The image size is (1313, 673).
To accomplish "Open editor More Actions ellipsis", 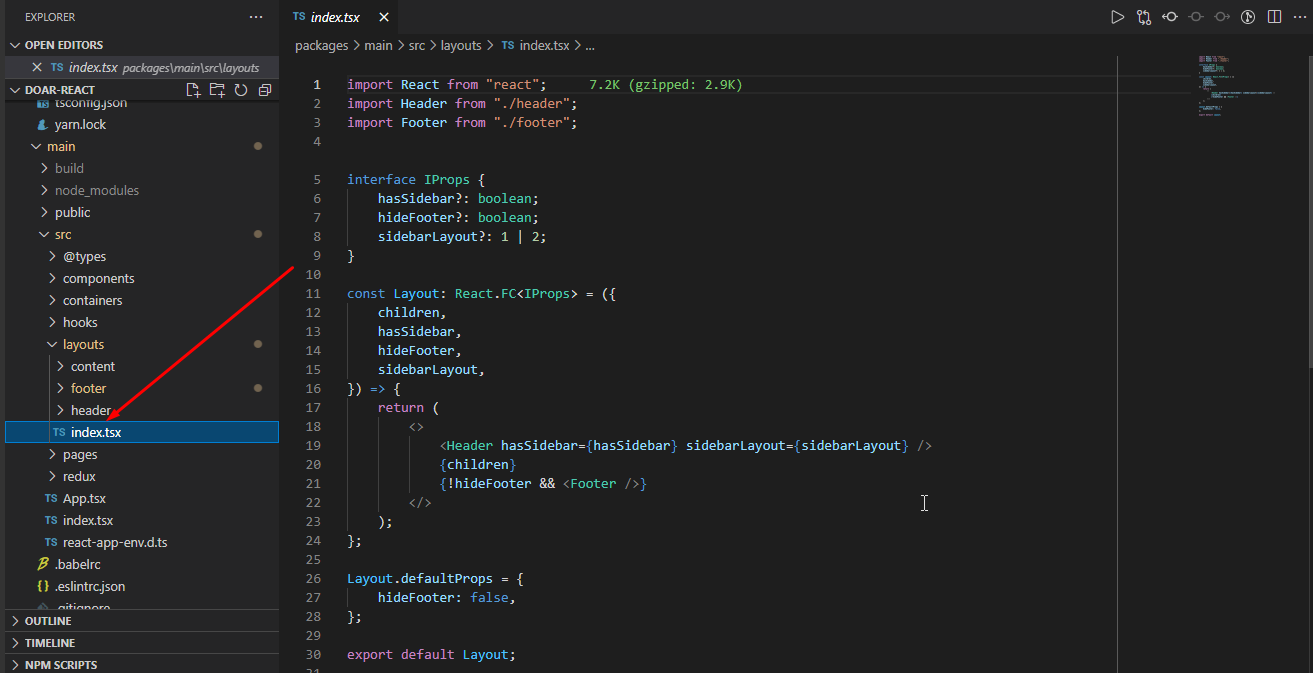I will click(1299, 17).
